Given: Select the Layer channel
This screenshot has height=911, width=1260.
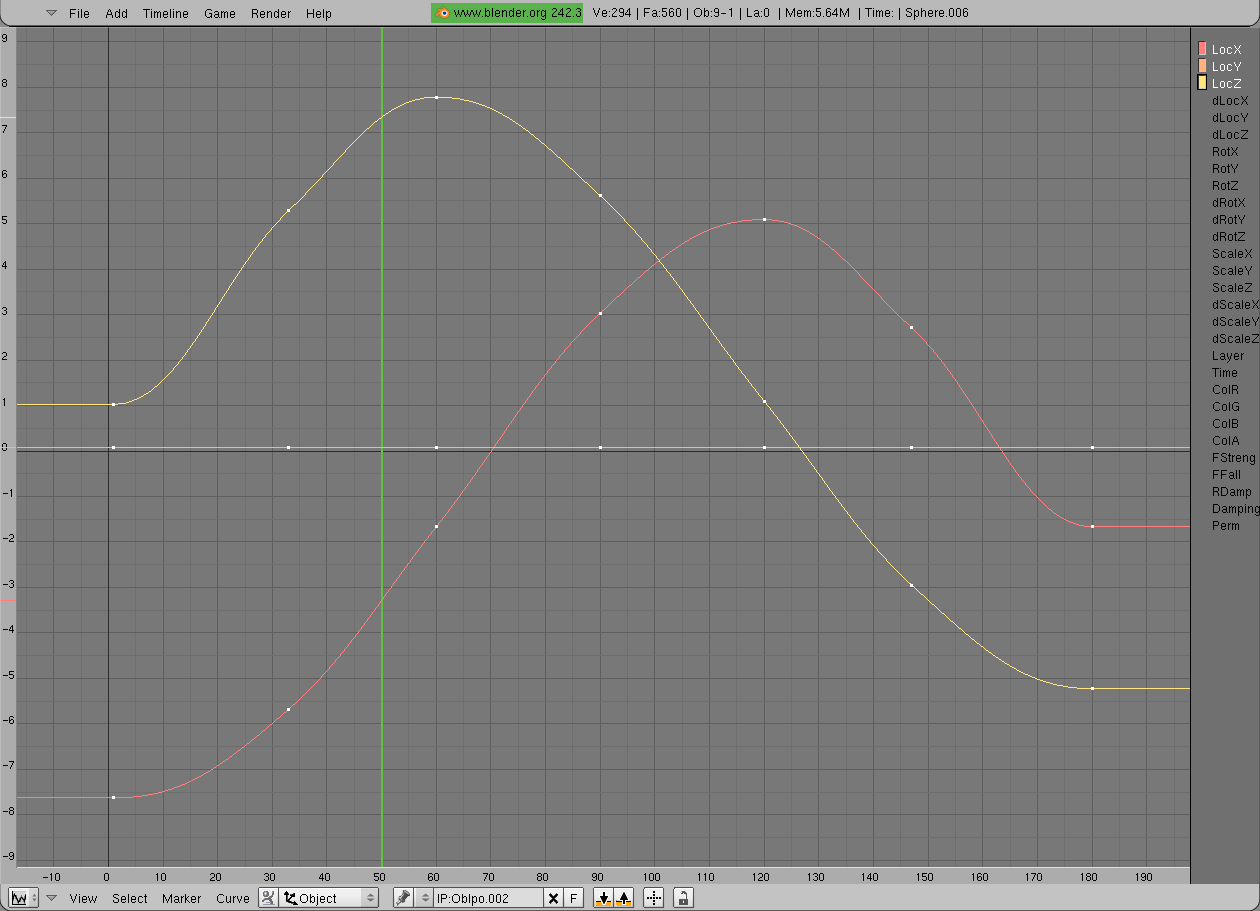Looking at the screenshot, I should (x=1228, y=355).
